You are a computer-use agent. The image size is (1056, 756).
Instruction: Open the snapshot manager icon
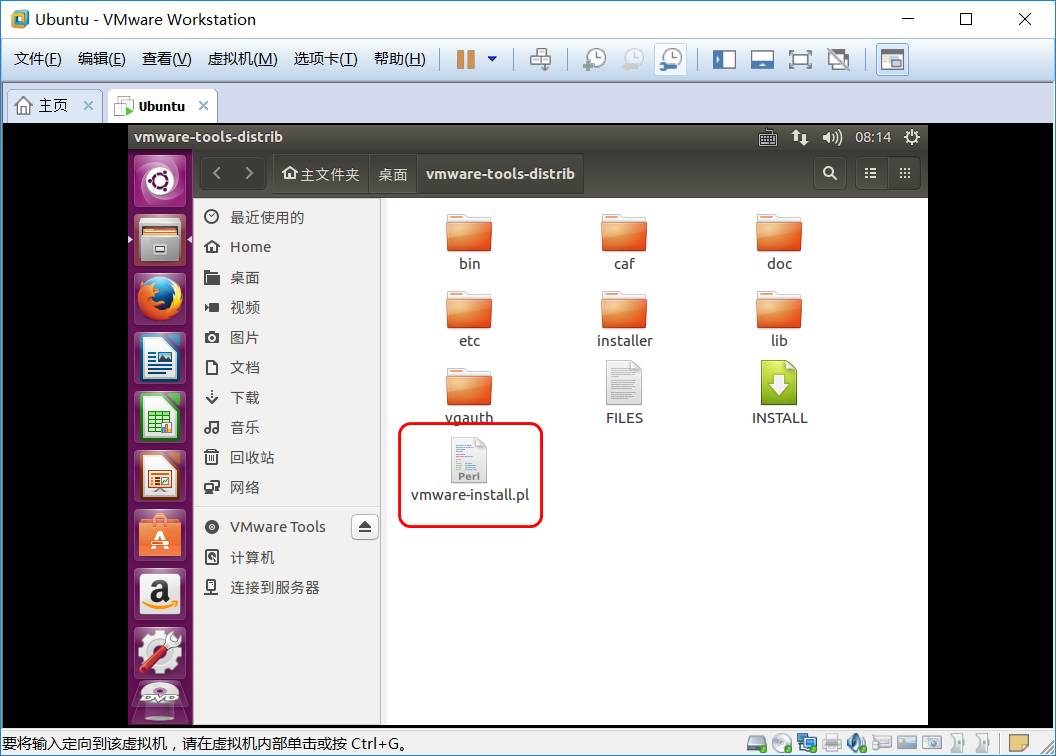coord(671,59)
